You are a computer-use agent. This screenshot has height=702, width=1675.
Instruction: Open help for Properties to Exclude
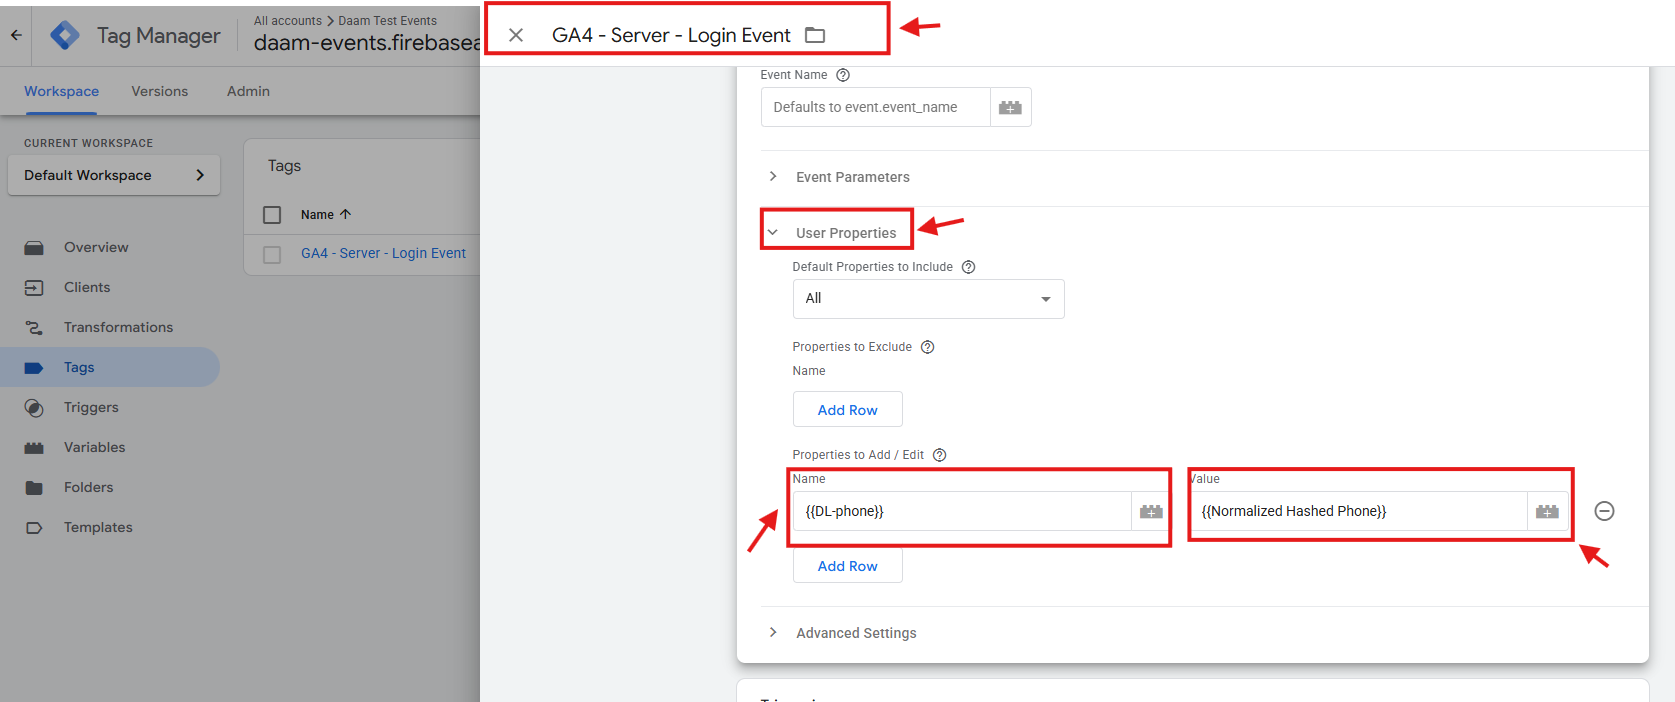[927, 347]
